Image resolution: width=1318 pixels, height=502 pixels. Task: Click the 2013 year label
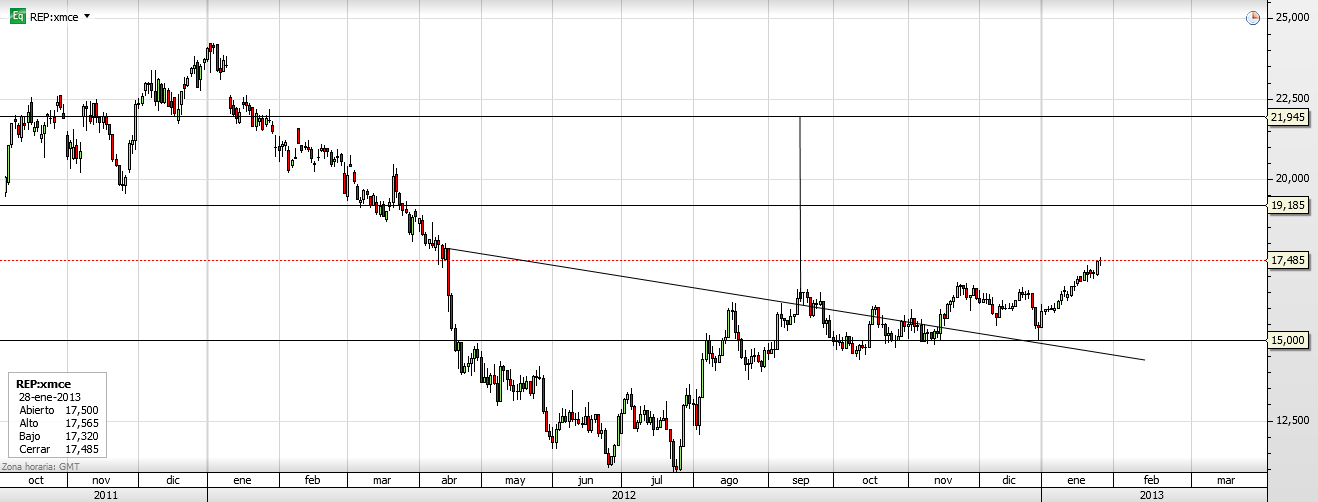[1151, 495]
